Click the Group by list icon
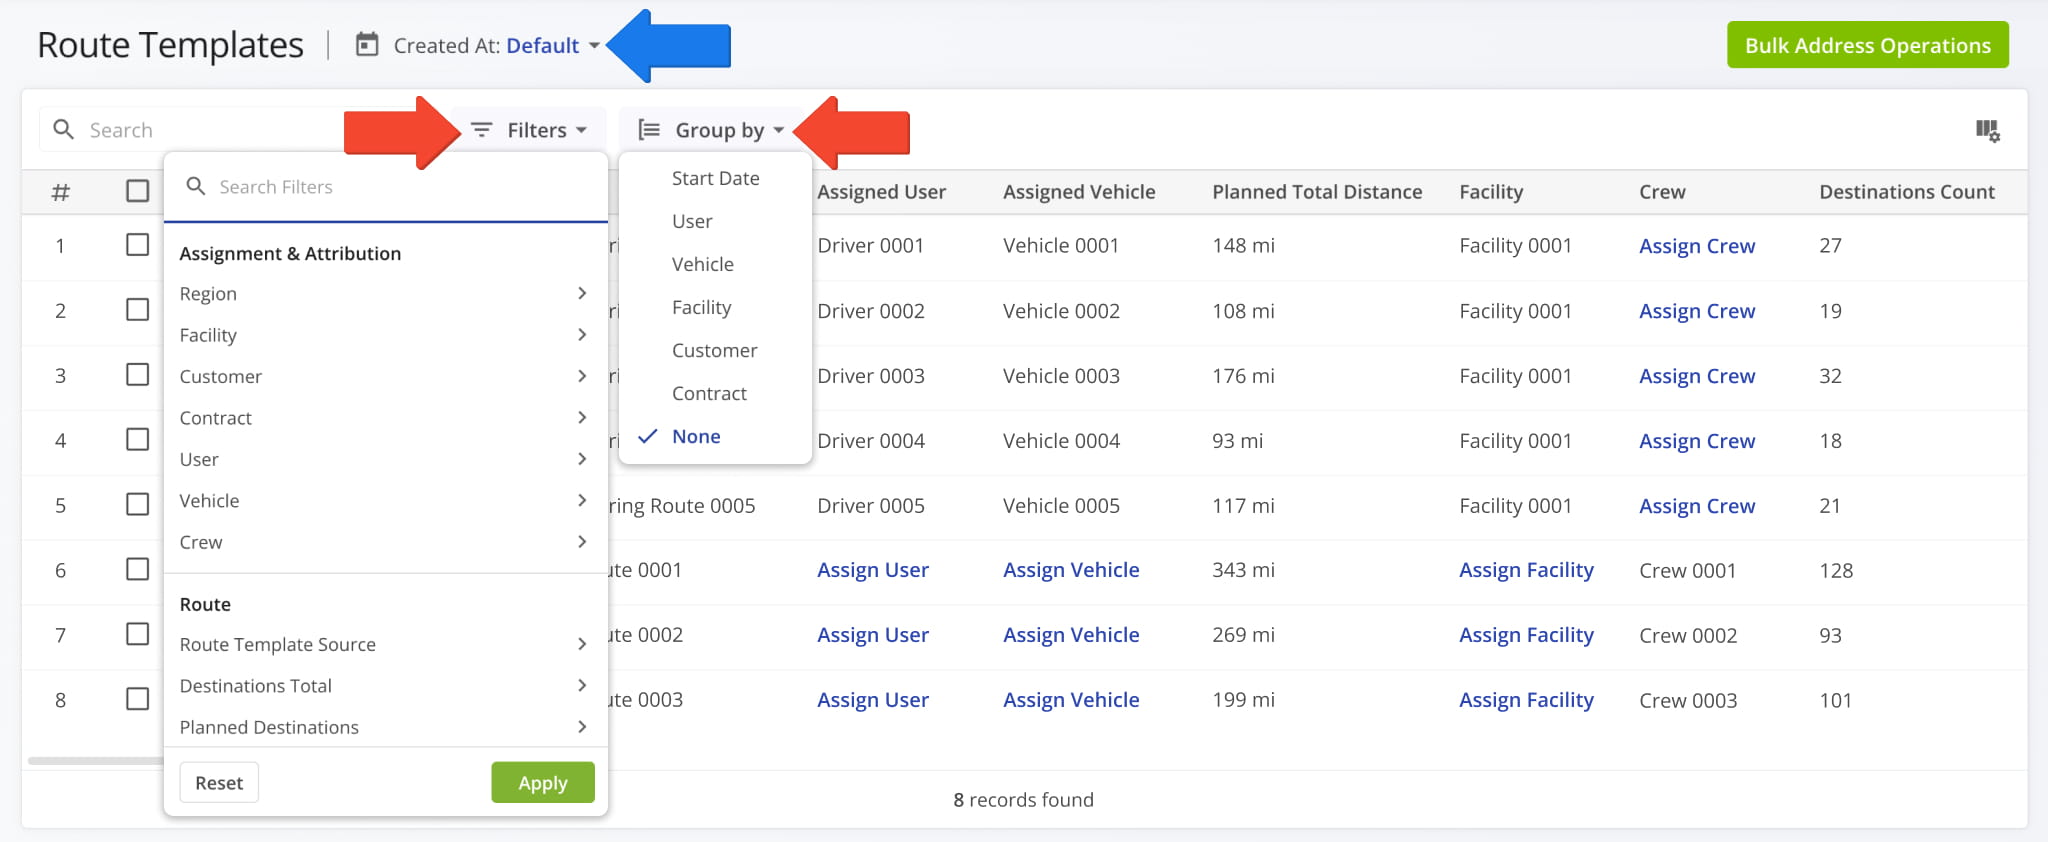The width and height of the screenshot is (2048, 842). point(649,130)
